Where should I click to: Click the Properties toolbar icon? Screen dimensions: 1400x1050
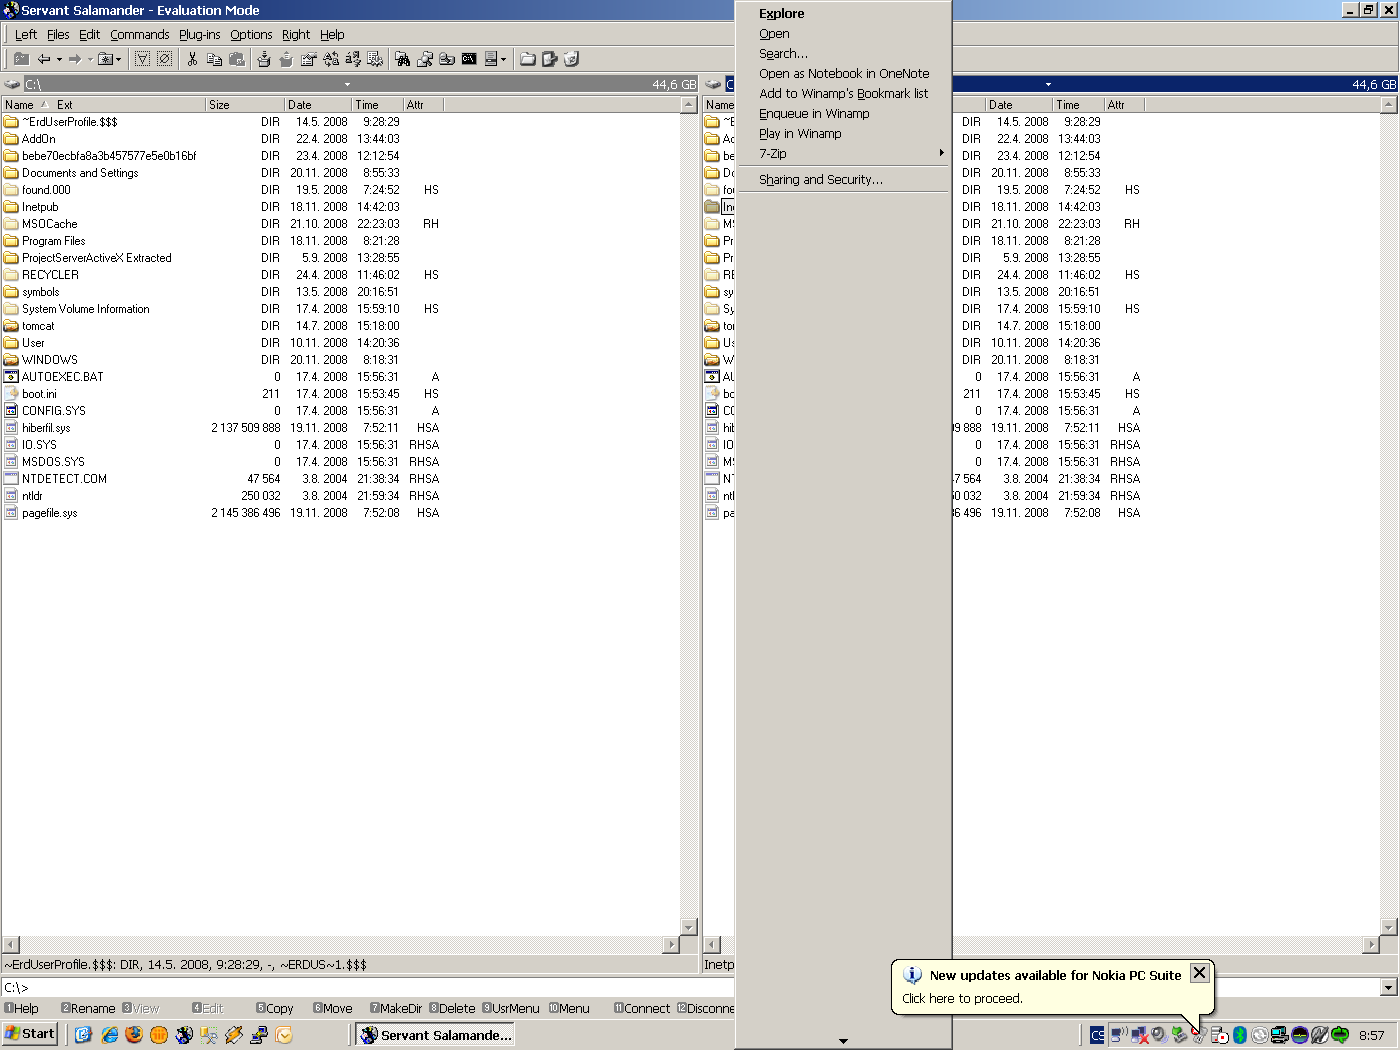click(308, 59)
